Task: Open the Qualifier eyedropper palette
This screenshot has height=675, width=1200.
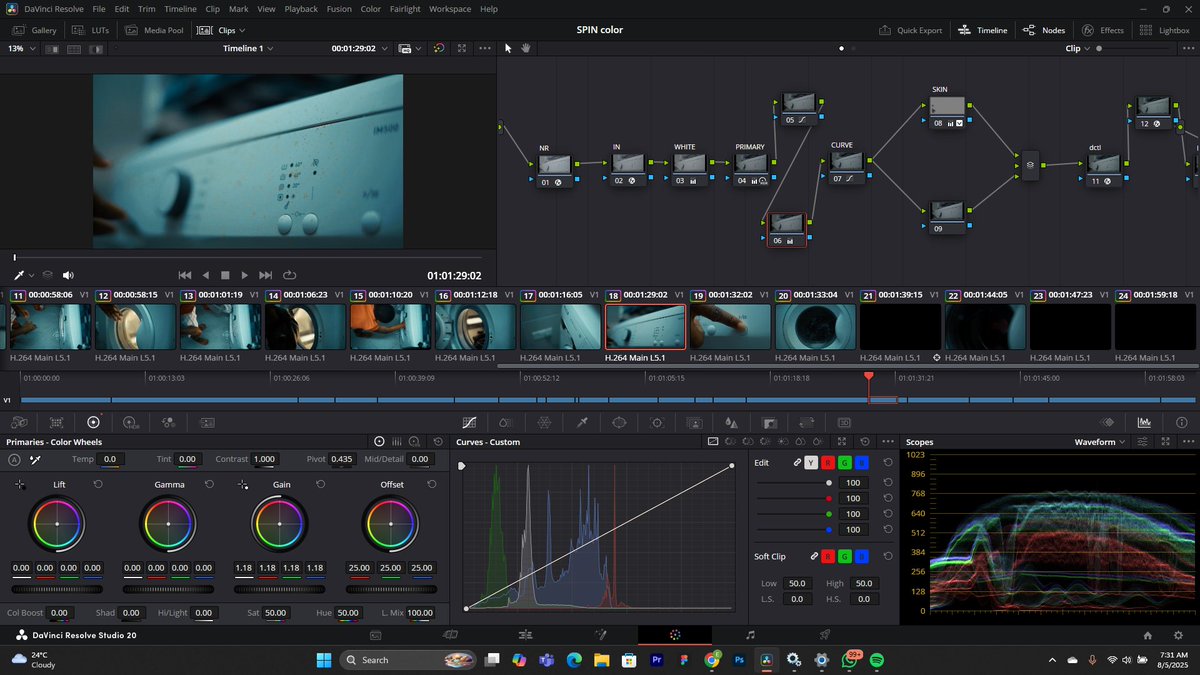Action: [x=581, y=422]
